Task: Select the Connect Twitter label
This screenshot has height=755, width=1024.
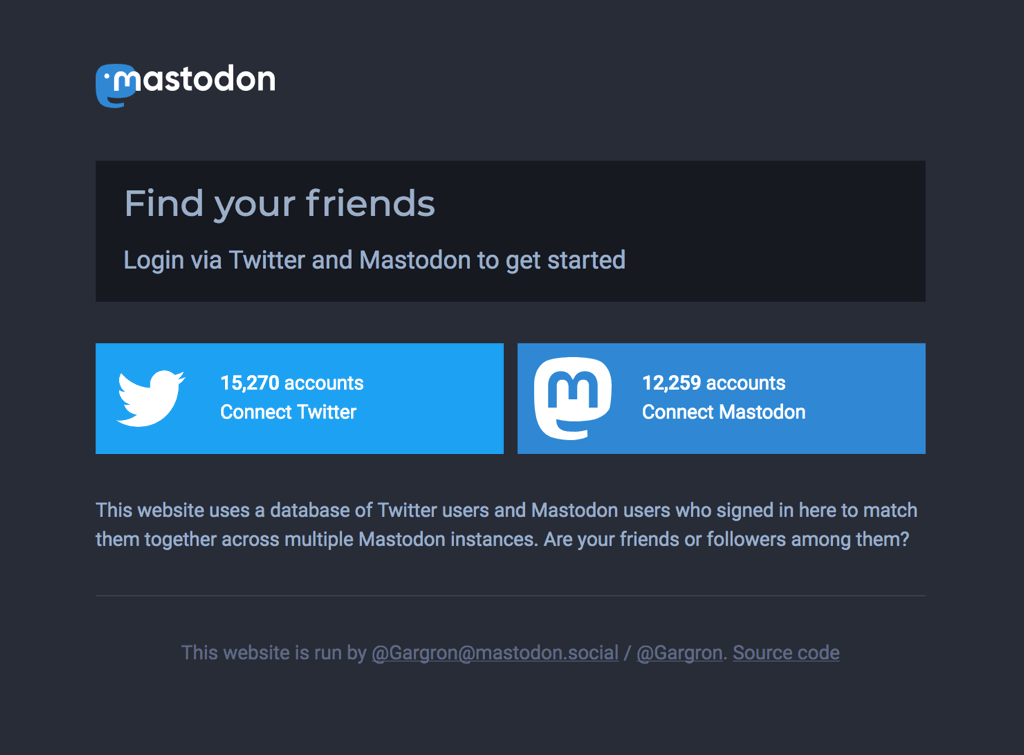Action: [x=288, y=412]
